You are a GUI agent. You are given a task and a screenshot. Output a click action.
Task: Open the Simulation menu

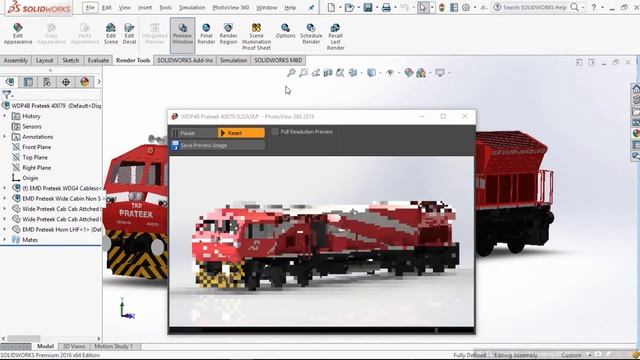click(192, 7)
